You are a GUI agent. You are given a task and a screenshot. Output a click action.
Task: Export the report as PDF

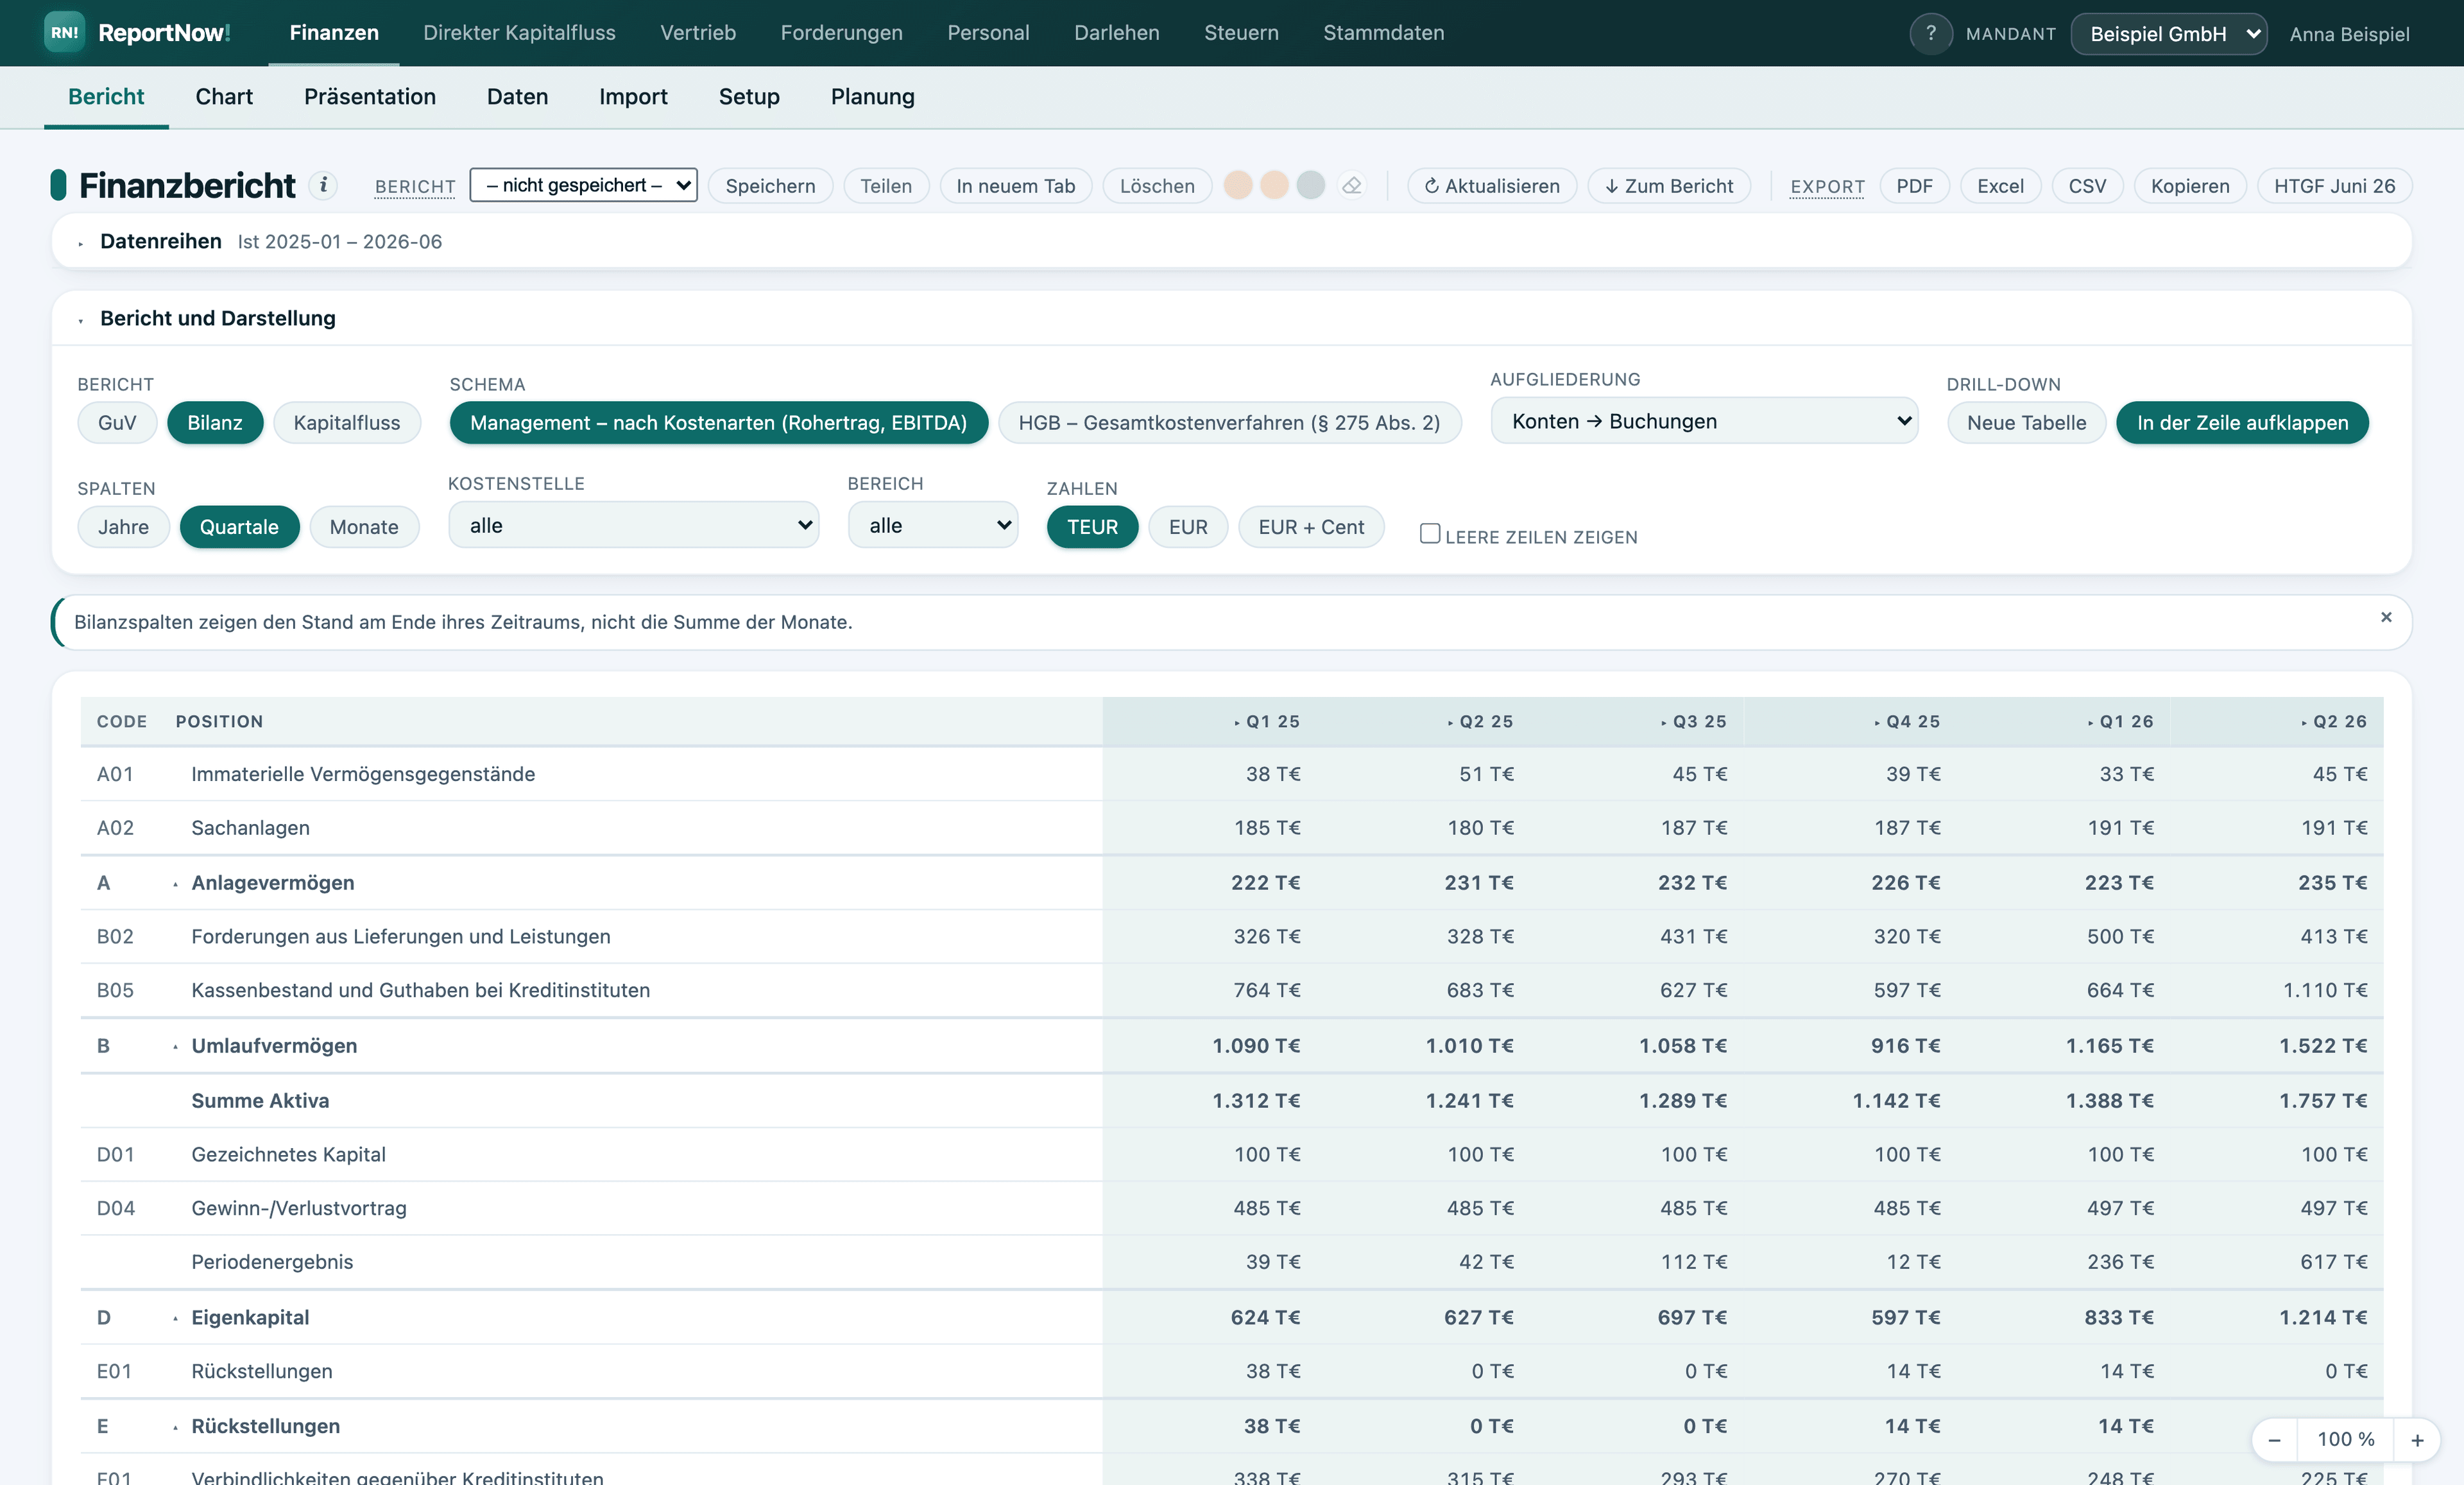click(x=1914, y=186)
